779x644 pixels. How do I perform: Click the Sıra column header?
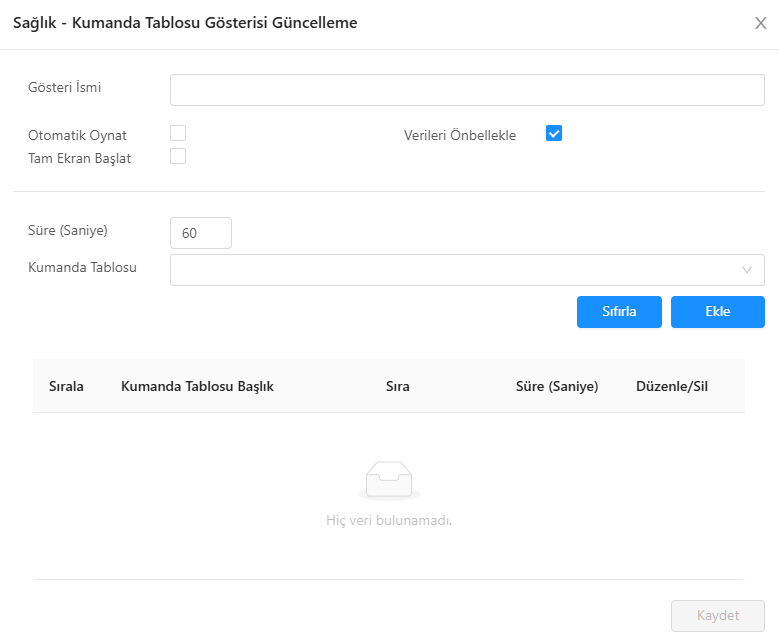(397, 387)
